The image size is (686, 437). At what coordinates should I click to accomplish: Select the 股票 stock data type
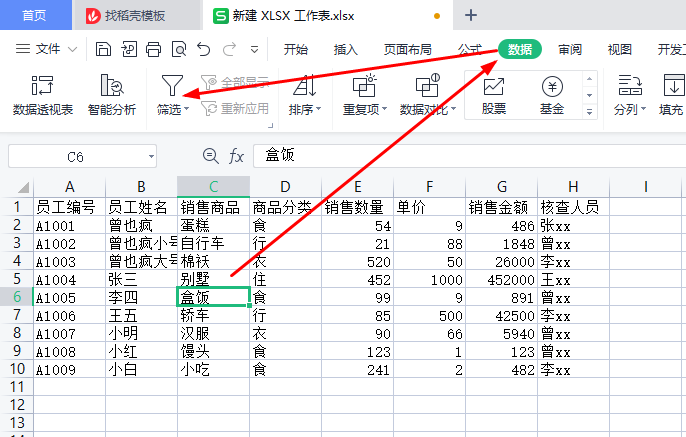tap(494, 95)
